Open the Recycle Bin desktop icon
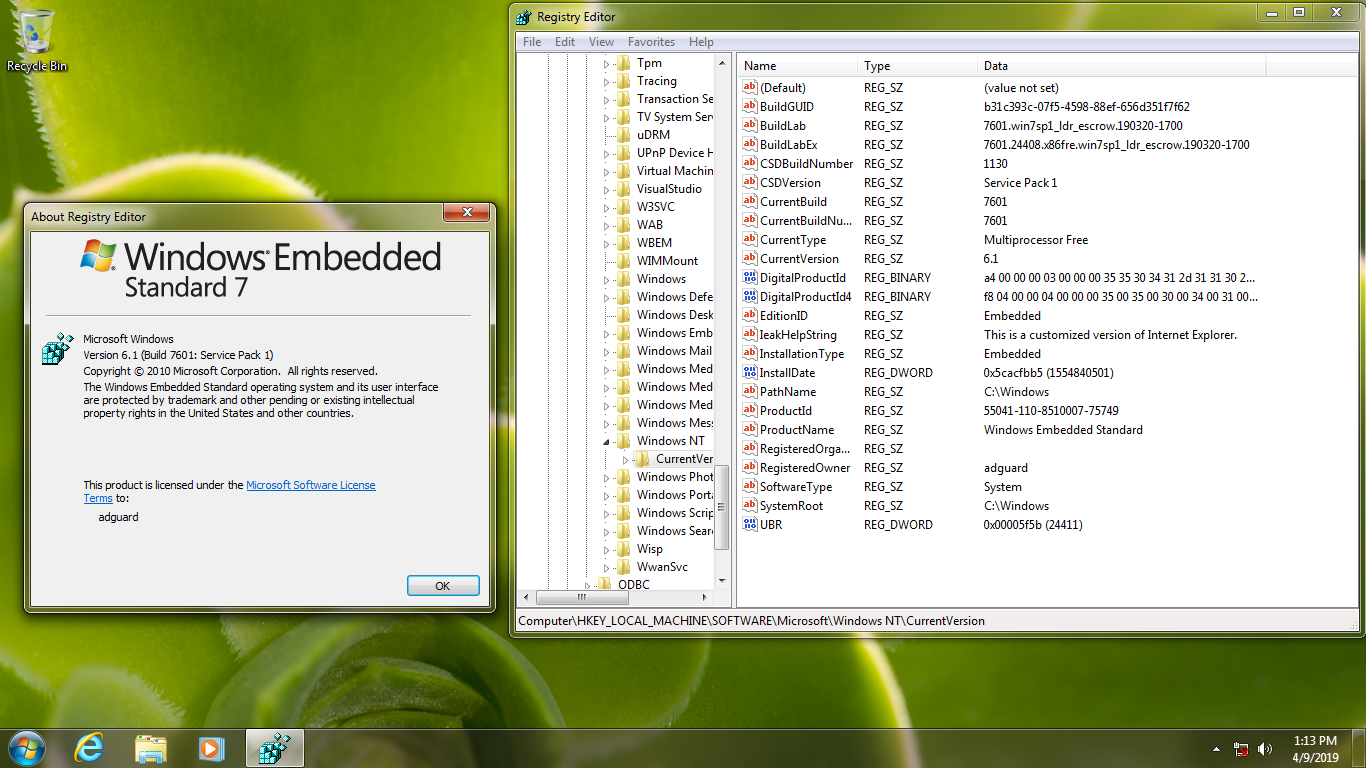Screen dimensions: 1366x768 [37, 40]
